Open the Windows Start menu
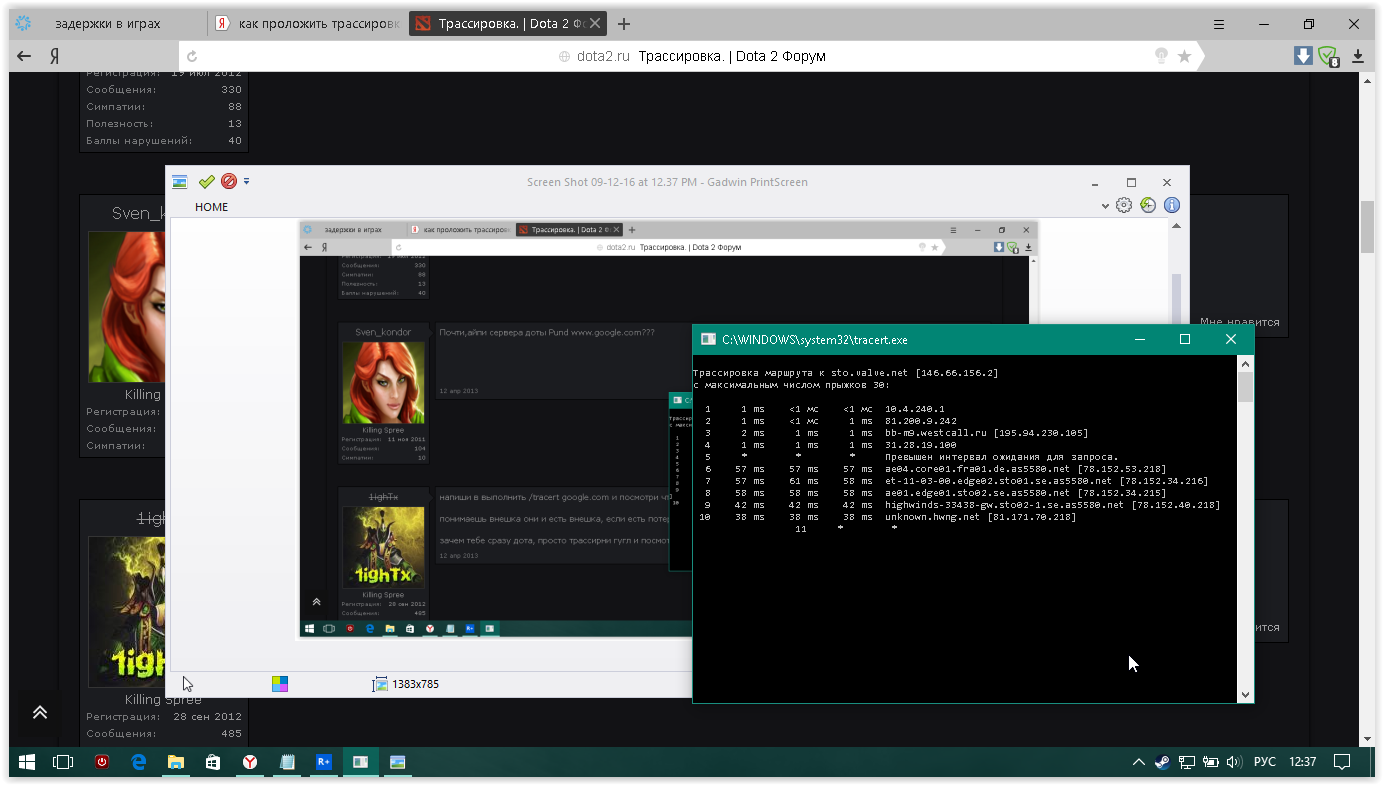The height and width of the screenshot is (785, 1383). pyautogui.click(x=27, y=762)
